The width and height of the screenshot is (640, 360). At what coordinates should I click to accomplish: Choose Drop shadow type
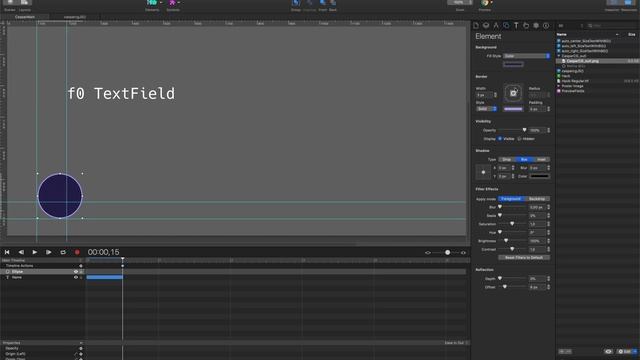[507, 159]
